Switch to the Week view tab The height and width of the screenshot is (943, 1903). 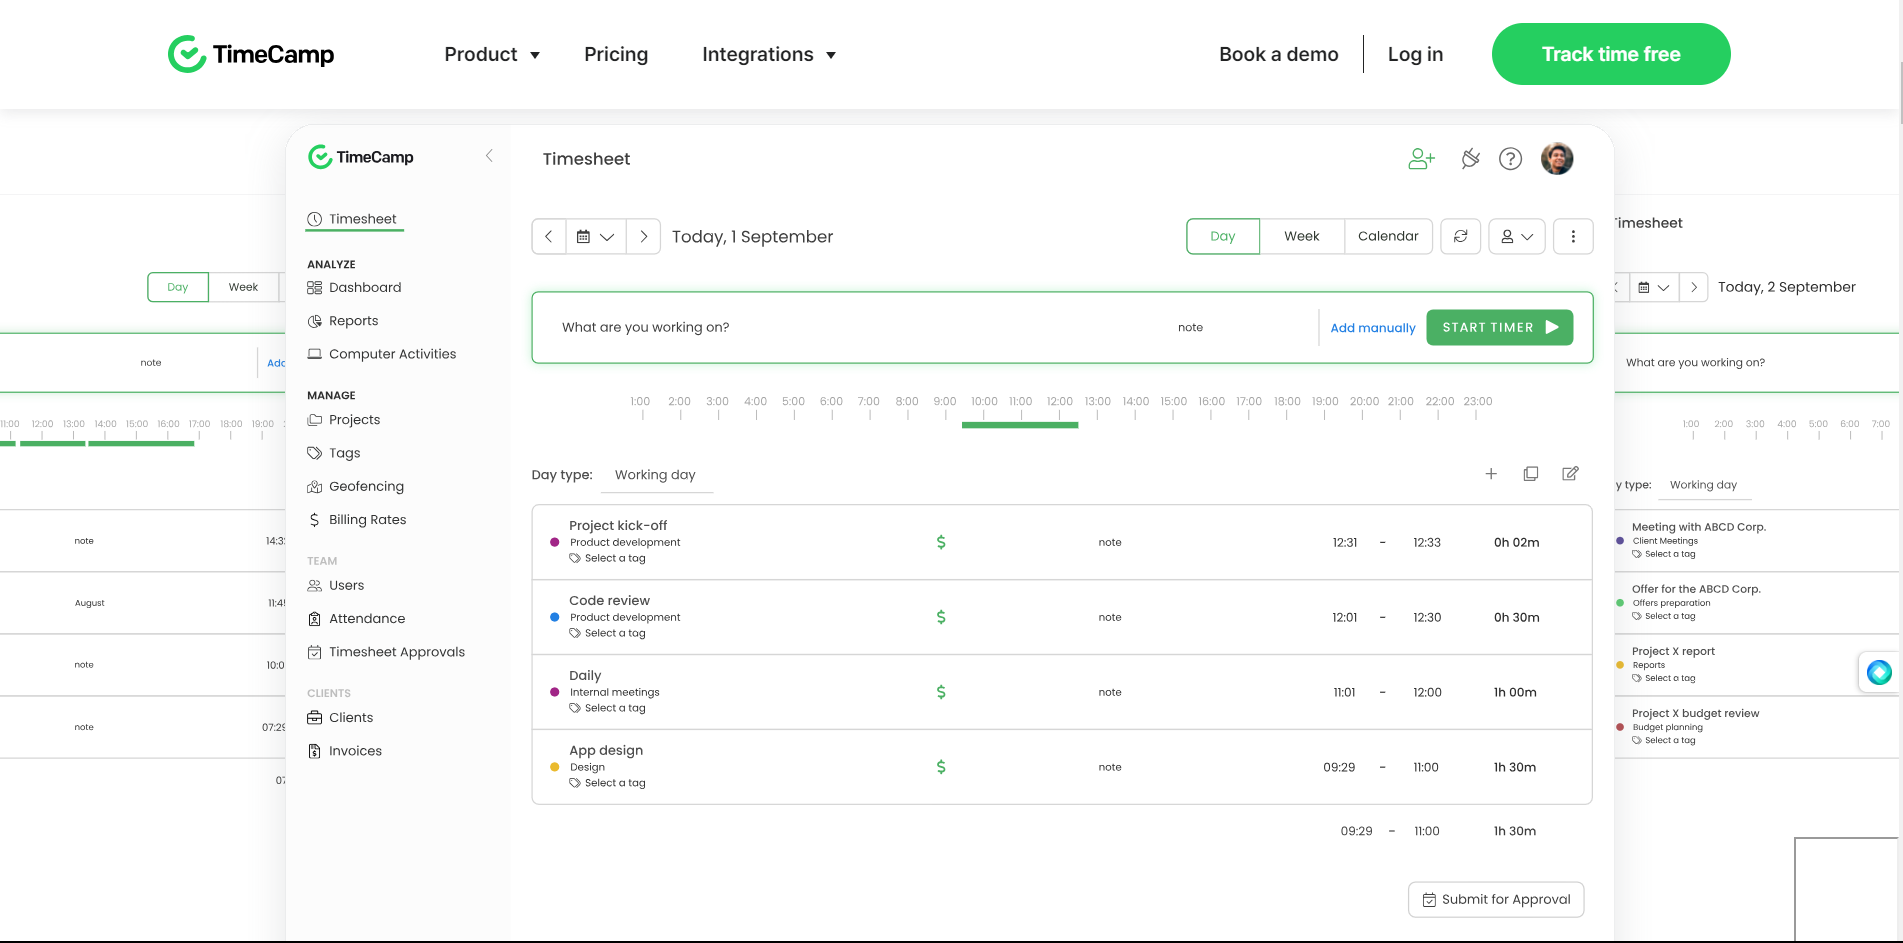click(x=1301, y=236)
